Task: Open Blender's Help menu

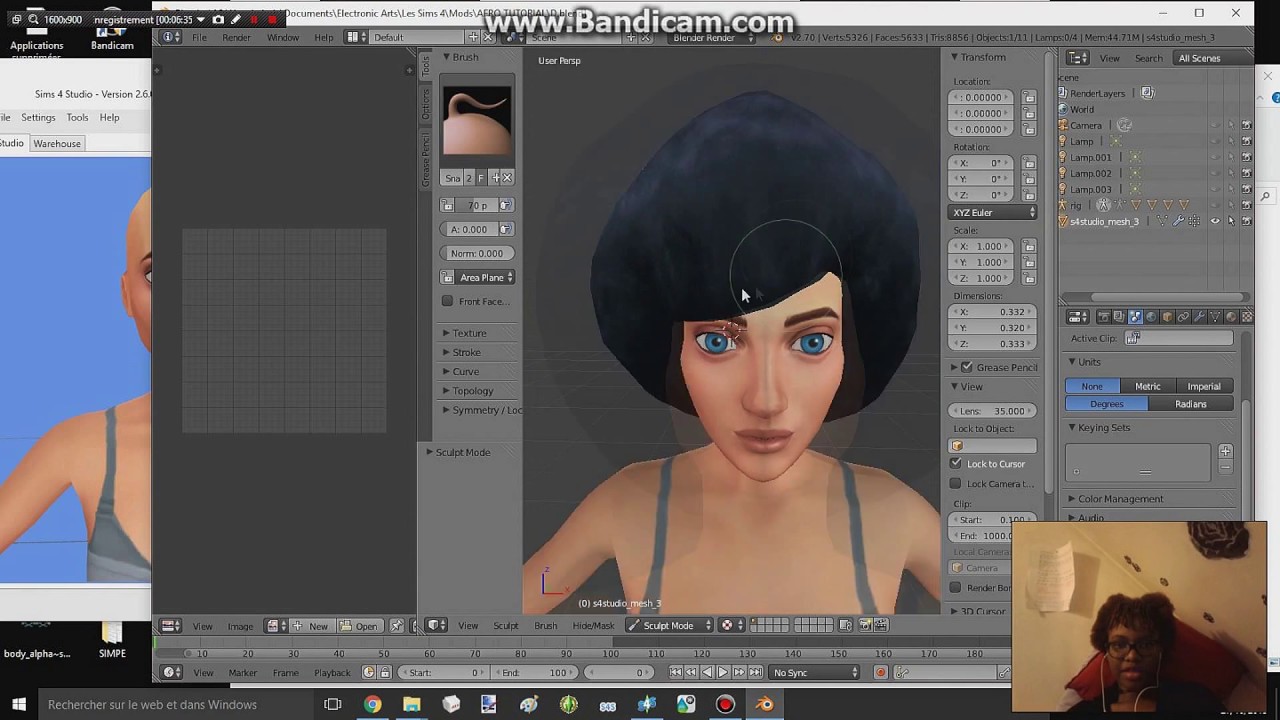Action: pos(324,37)
